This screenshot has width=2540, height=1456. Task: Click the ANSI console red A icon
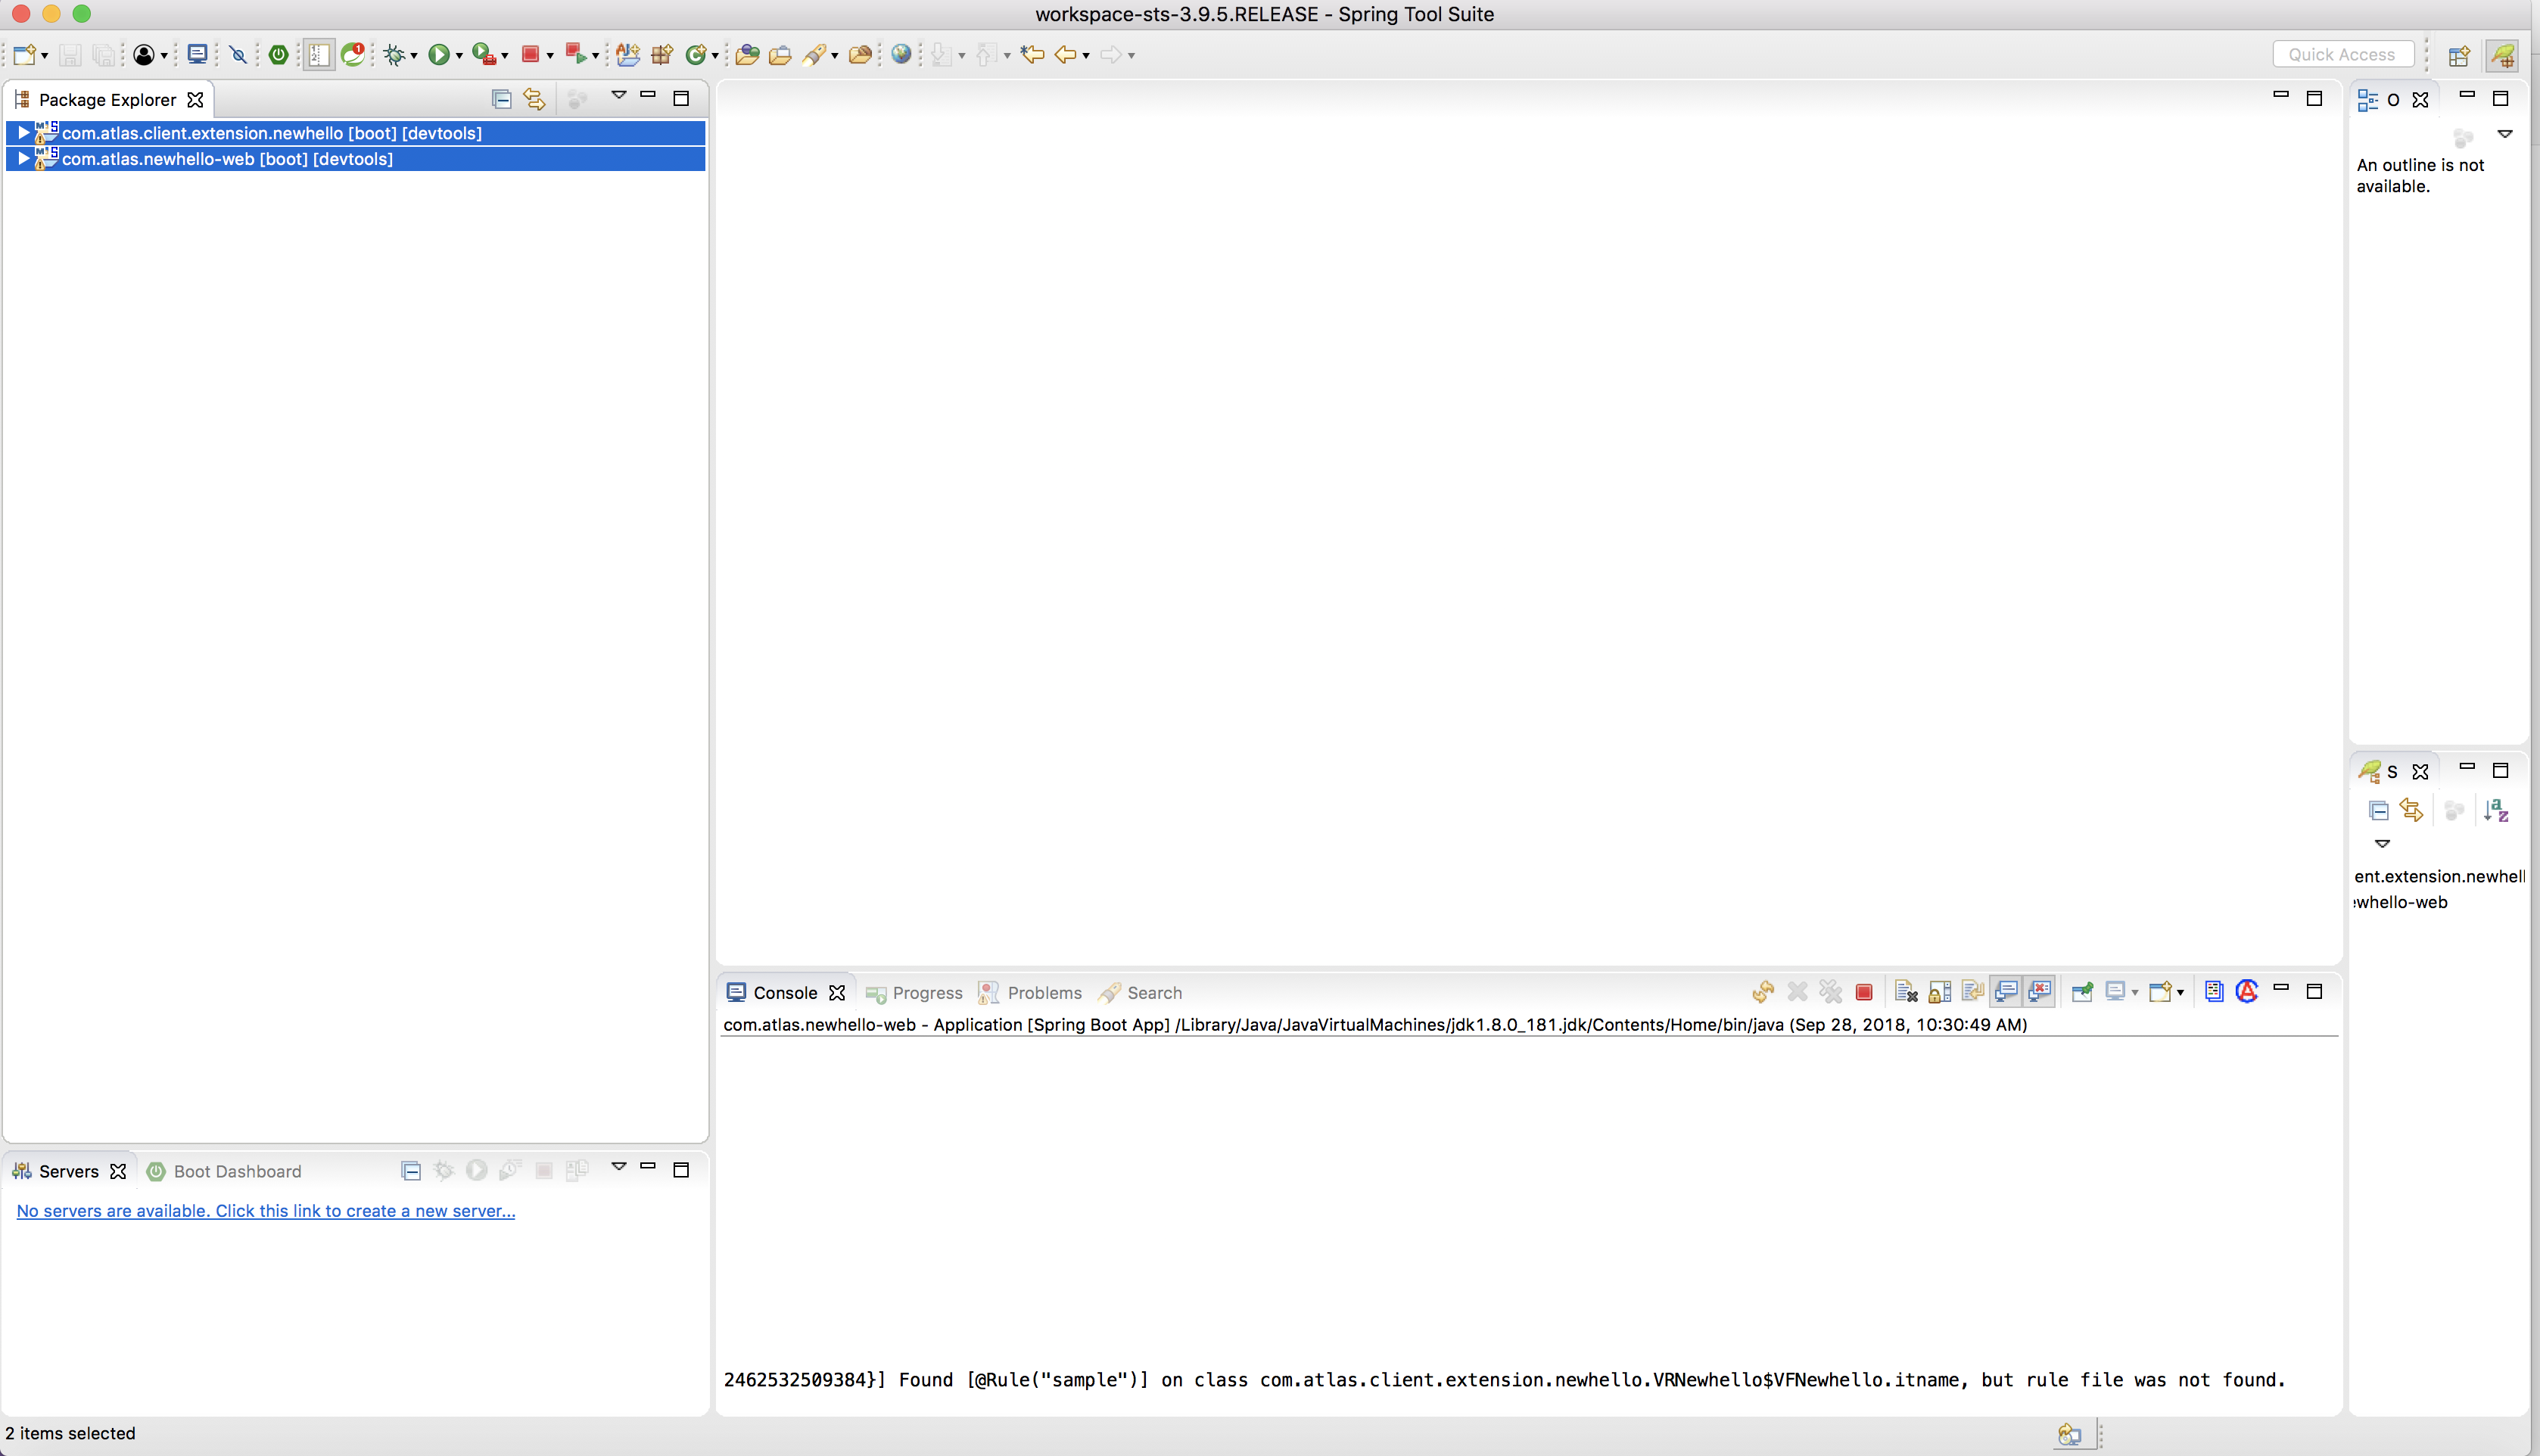pos(2247,992)
